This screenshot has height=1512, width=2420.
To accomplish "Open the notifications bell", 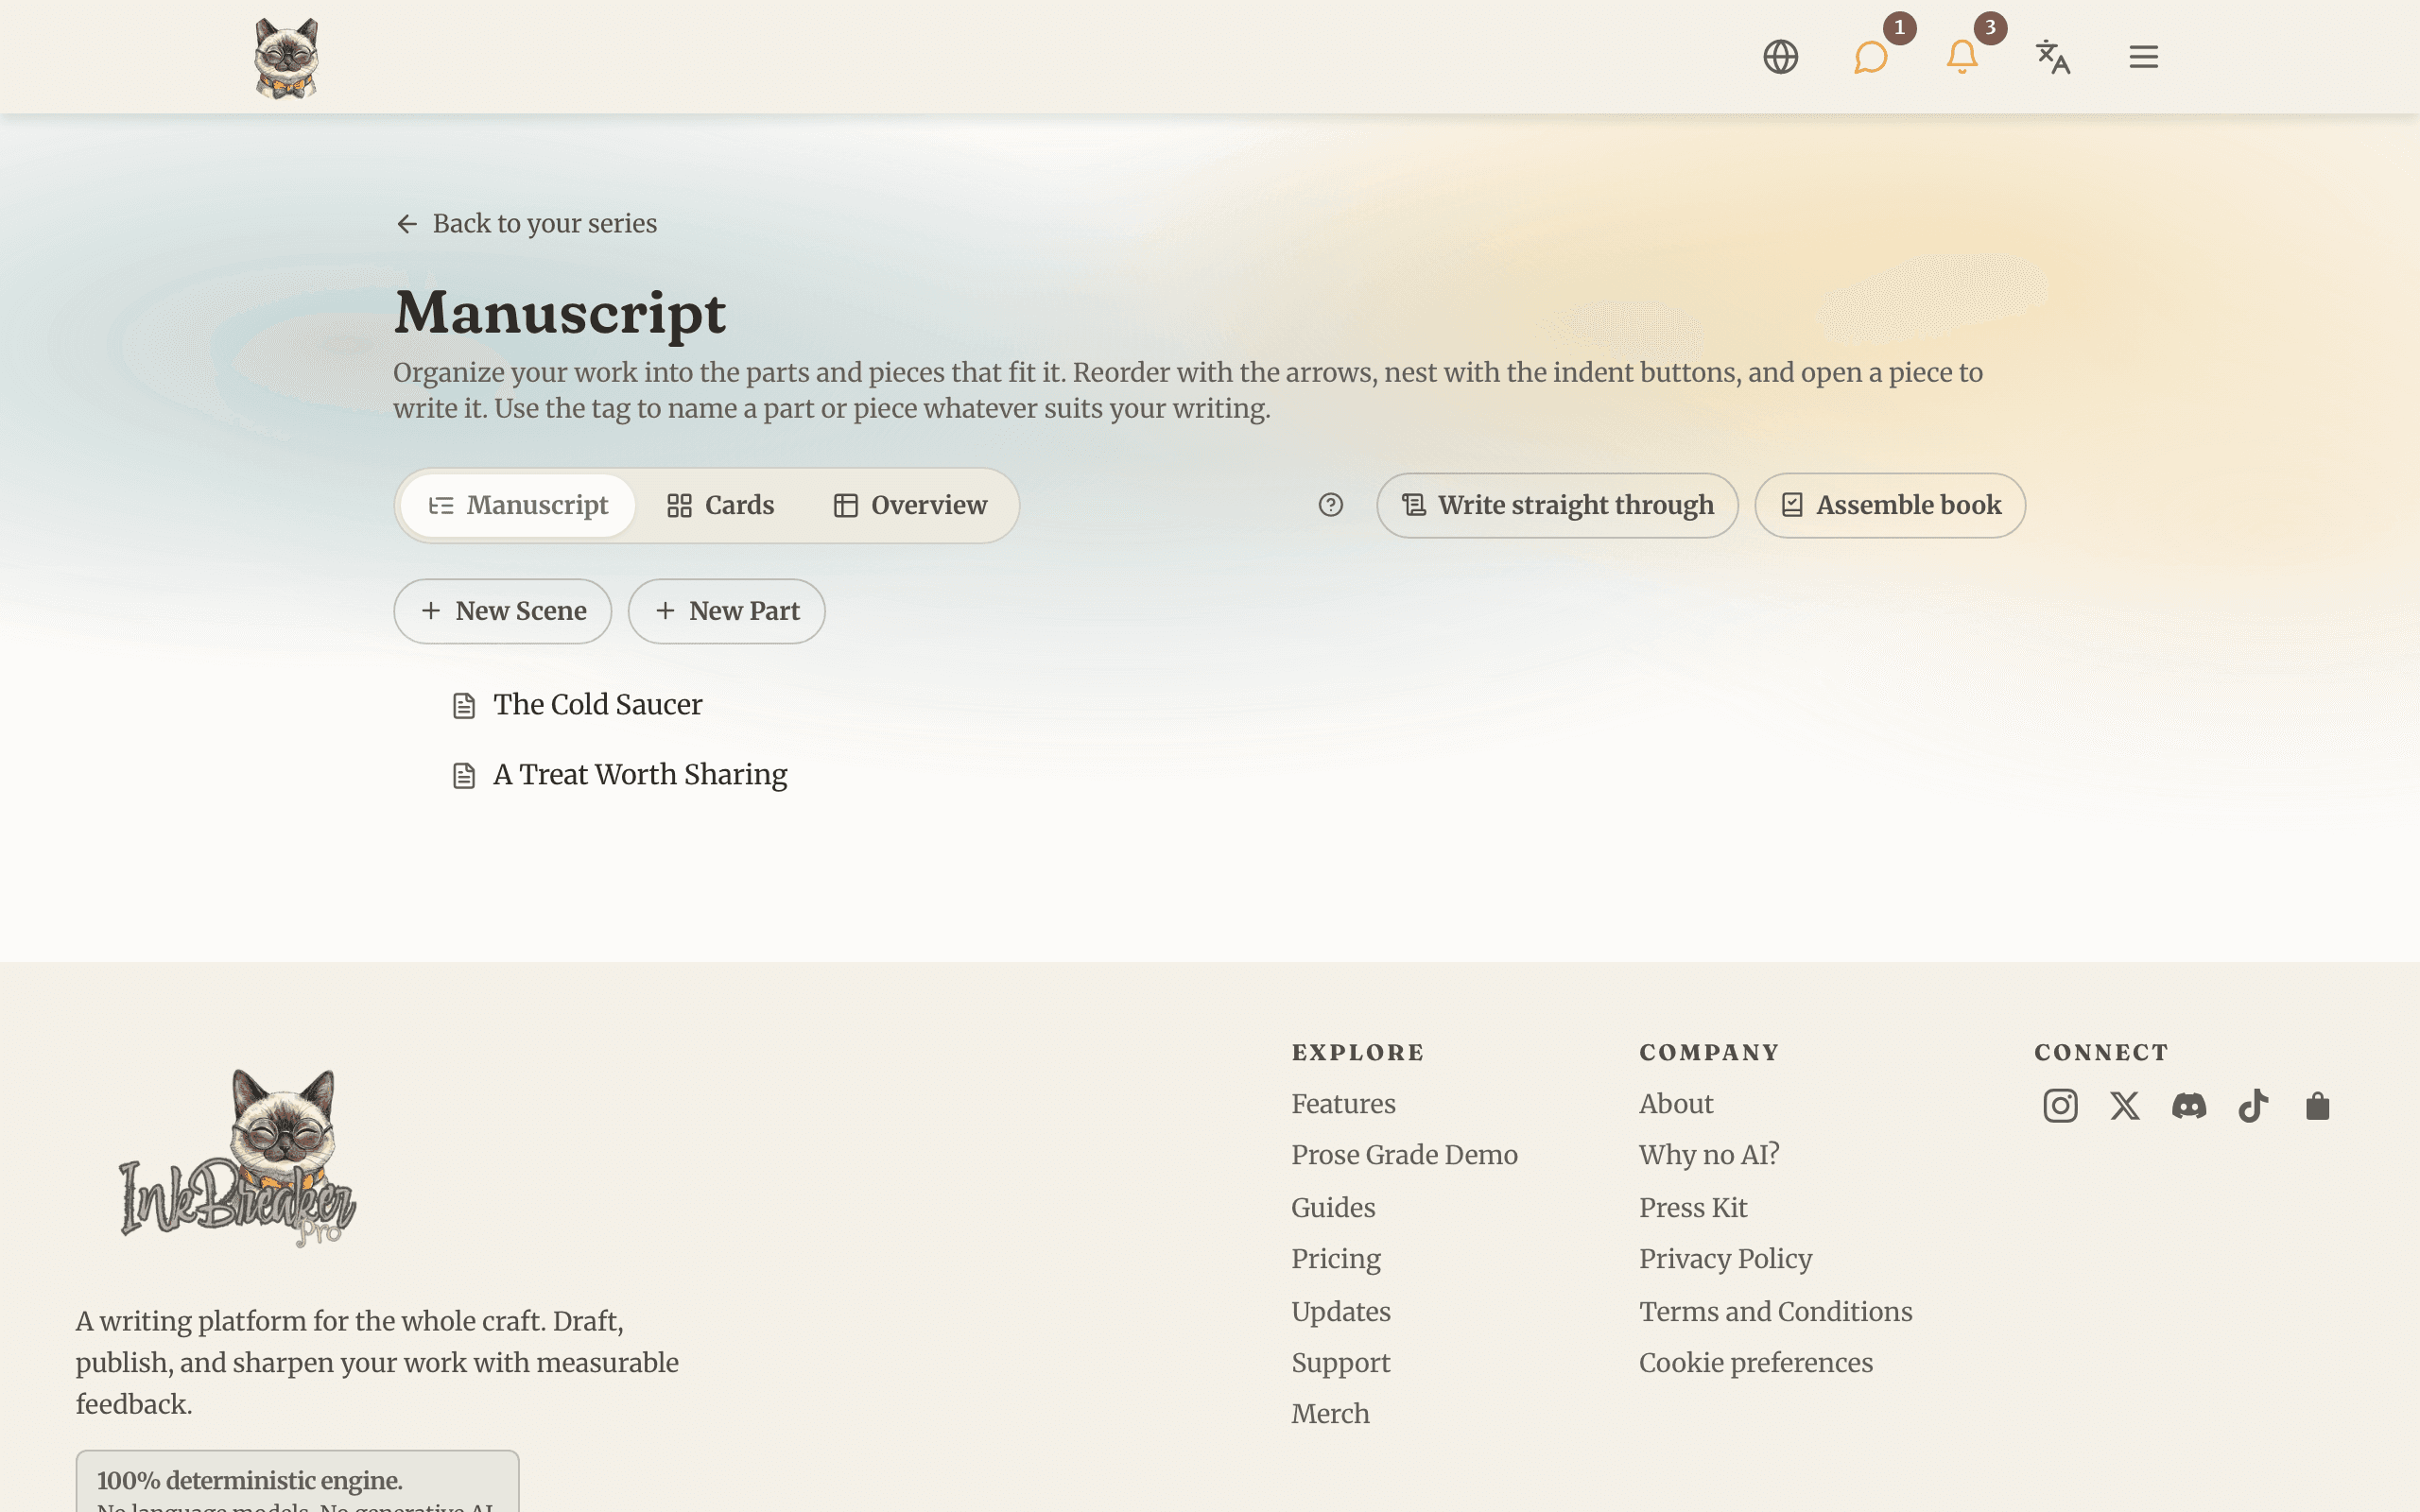I will (x=1962, y=57).
